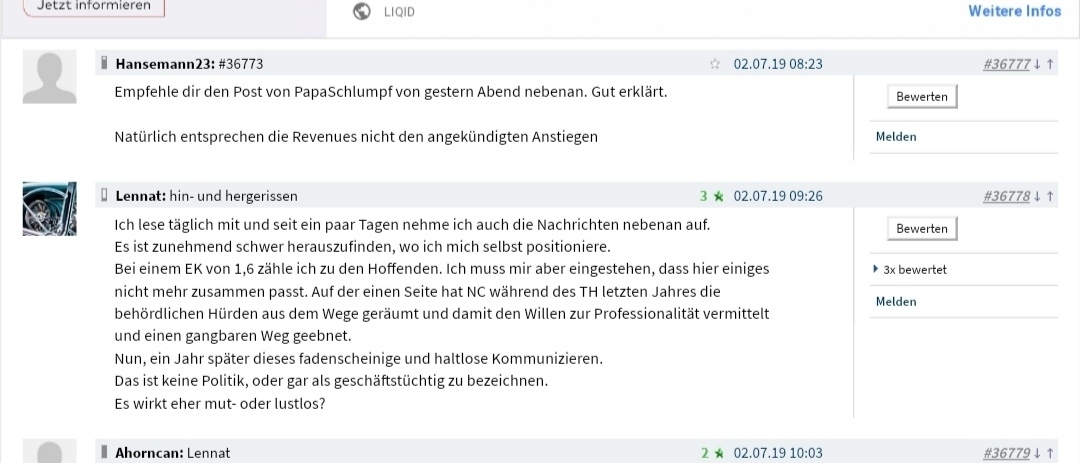The height and width of the screenshot is (463, 1080).
Task: Click the status icon before Hansemann23
Action: click(x=104, y=63)
